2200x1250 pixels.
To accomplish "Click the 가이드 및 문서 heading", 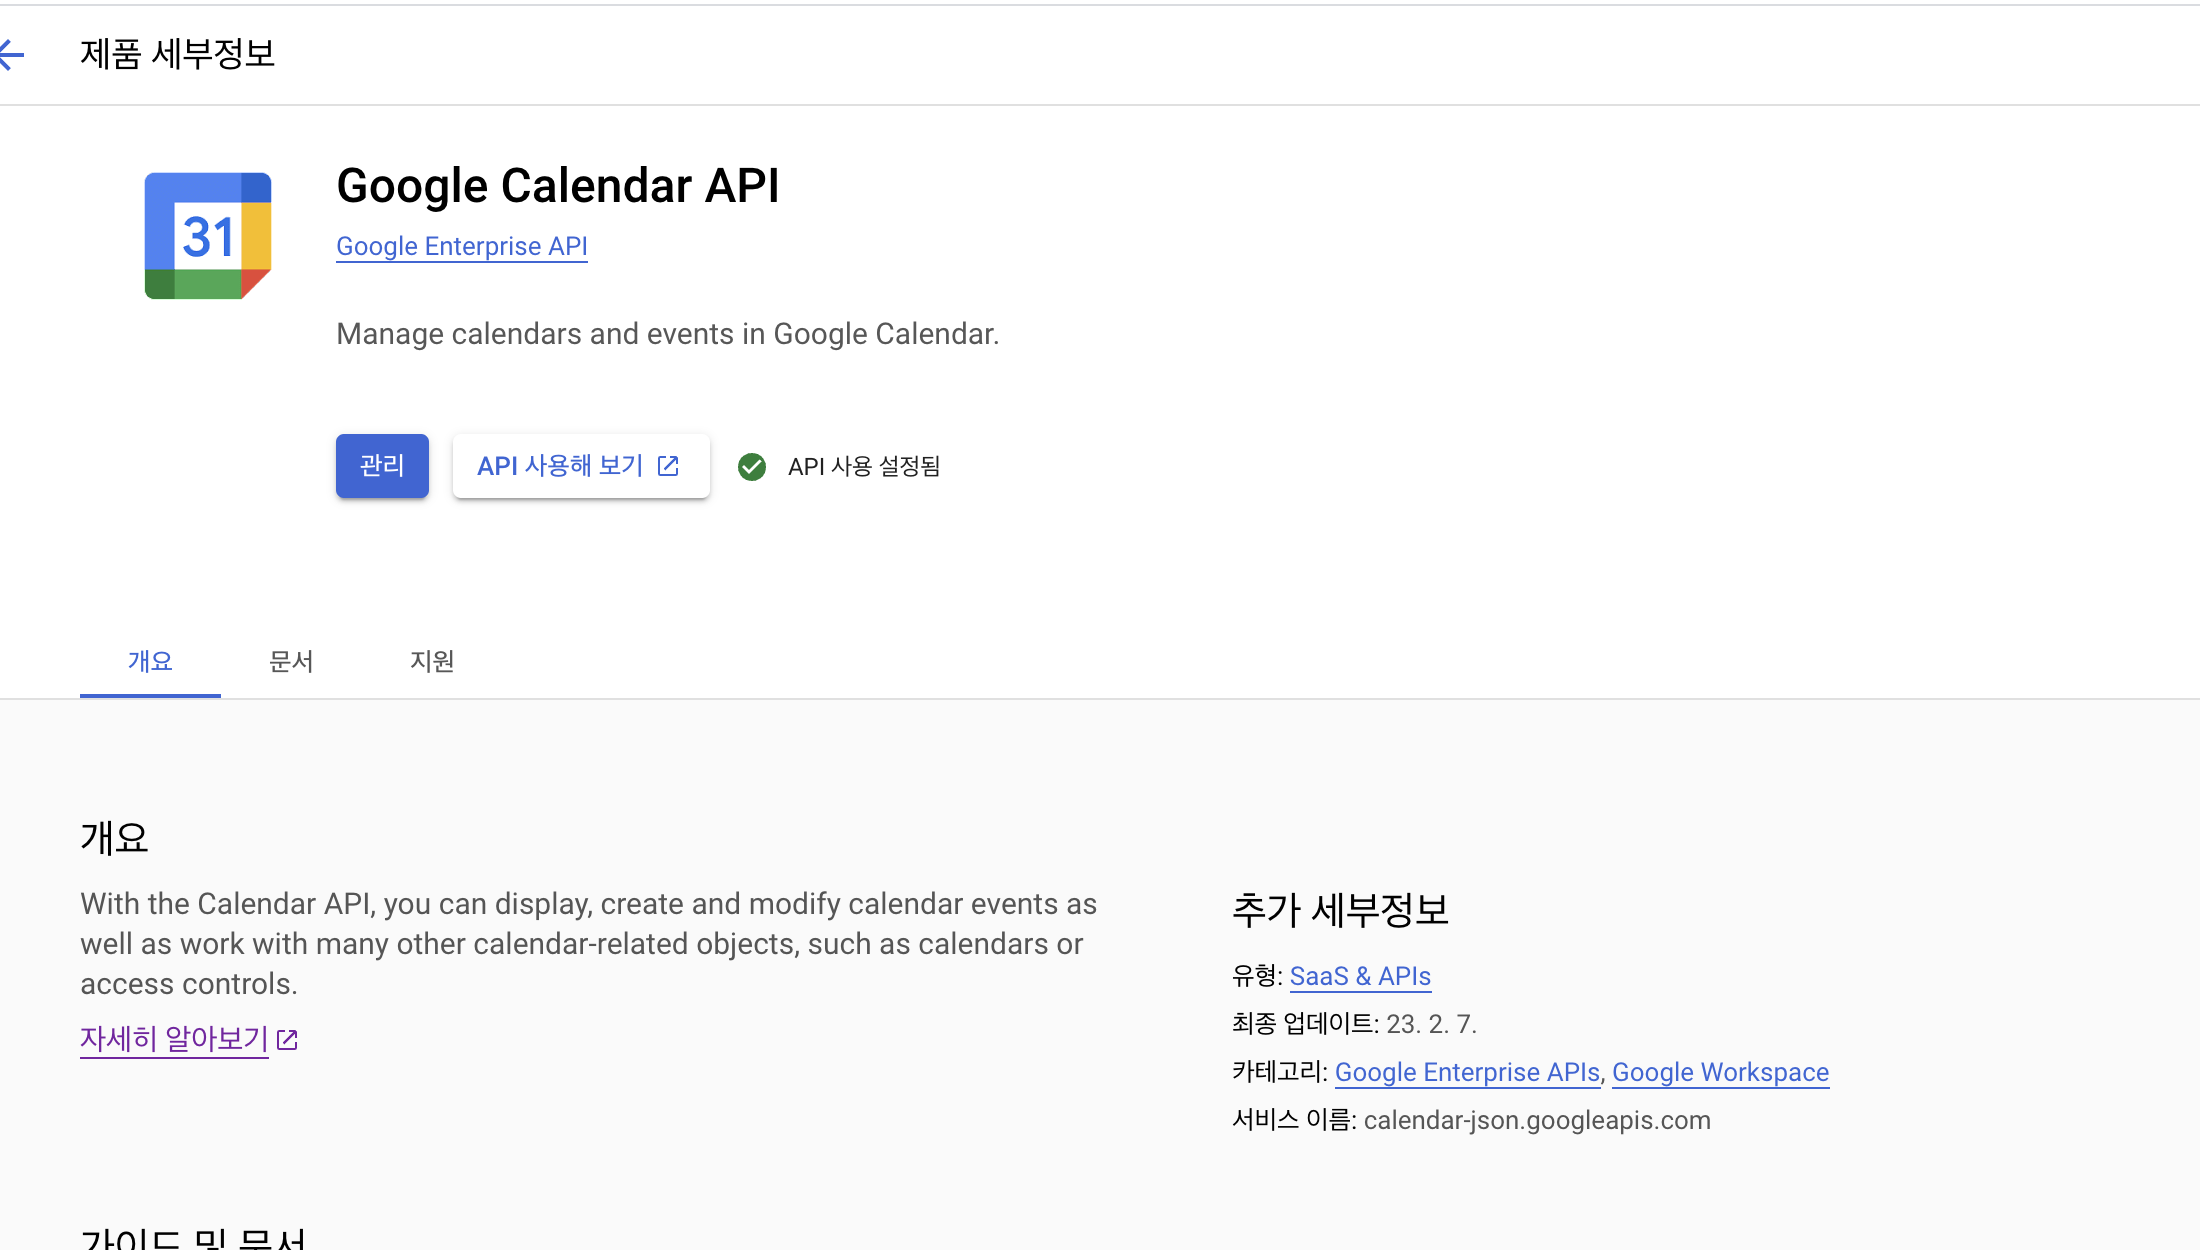I will [x=193, y=1238].
